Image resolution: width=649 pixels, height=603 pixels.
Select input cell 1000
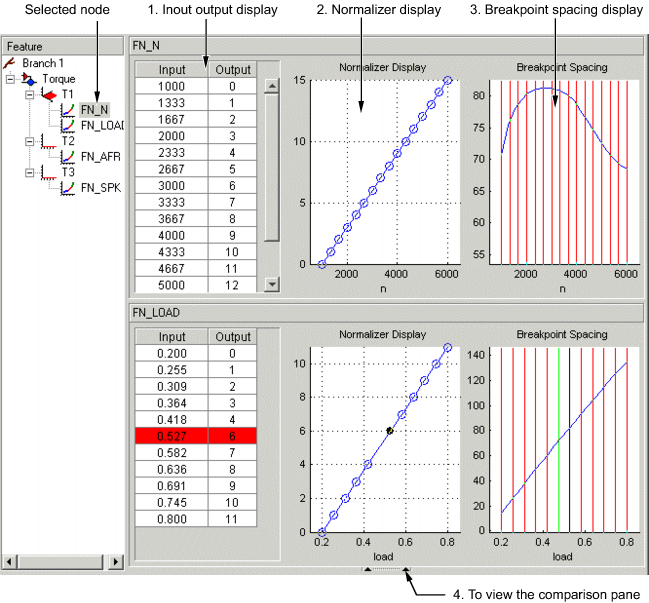171,86
